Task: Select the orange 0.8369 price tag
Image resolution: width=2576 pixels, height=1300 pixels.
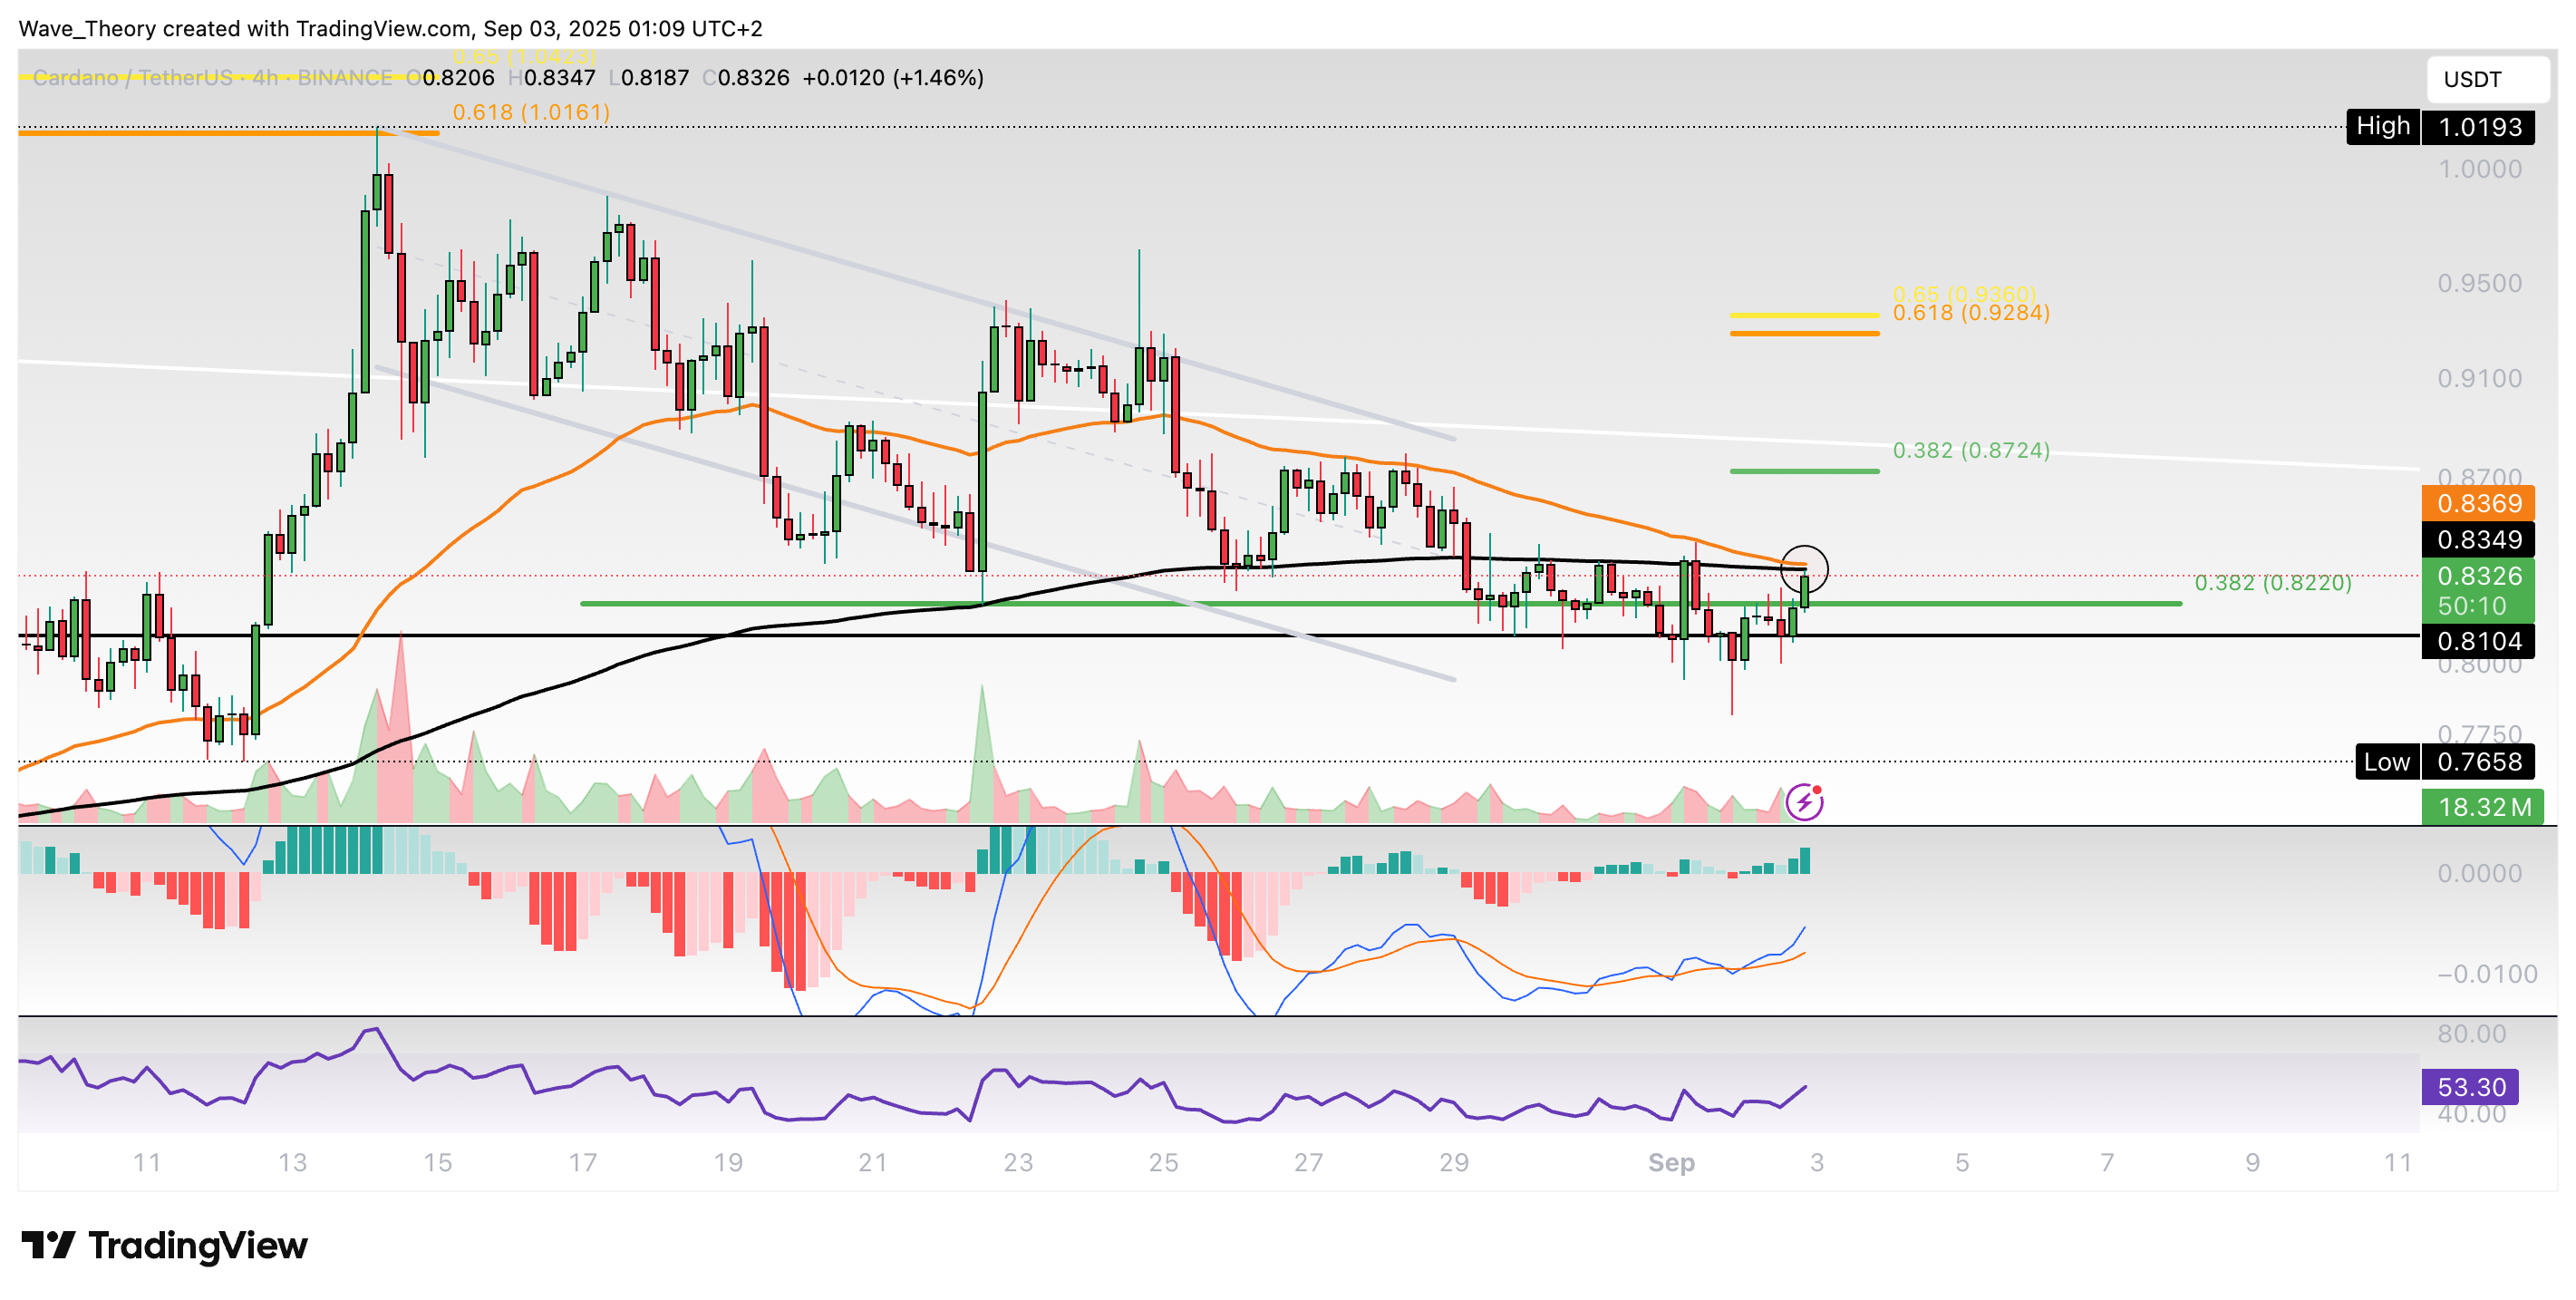Action: point(2478,503)
